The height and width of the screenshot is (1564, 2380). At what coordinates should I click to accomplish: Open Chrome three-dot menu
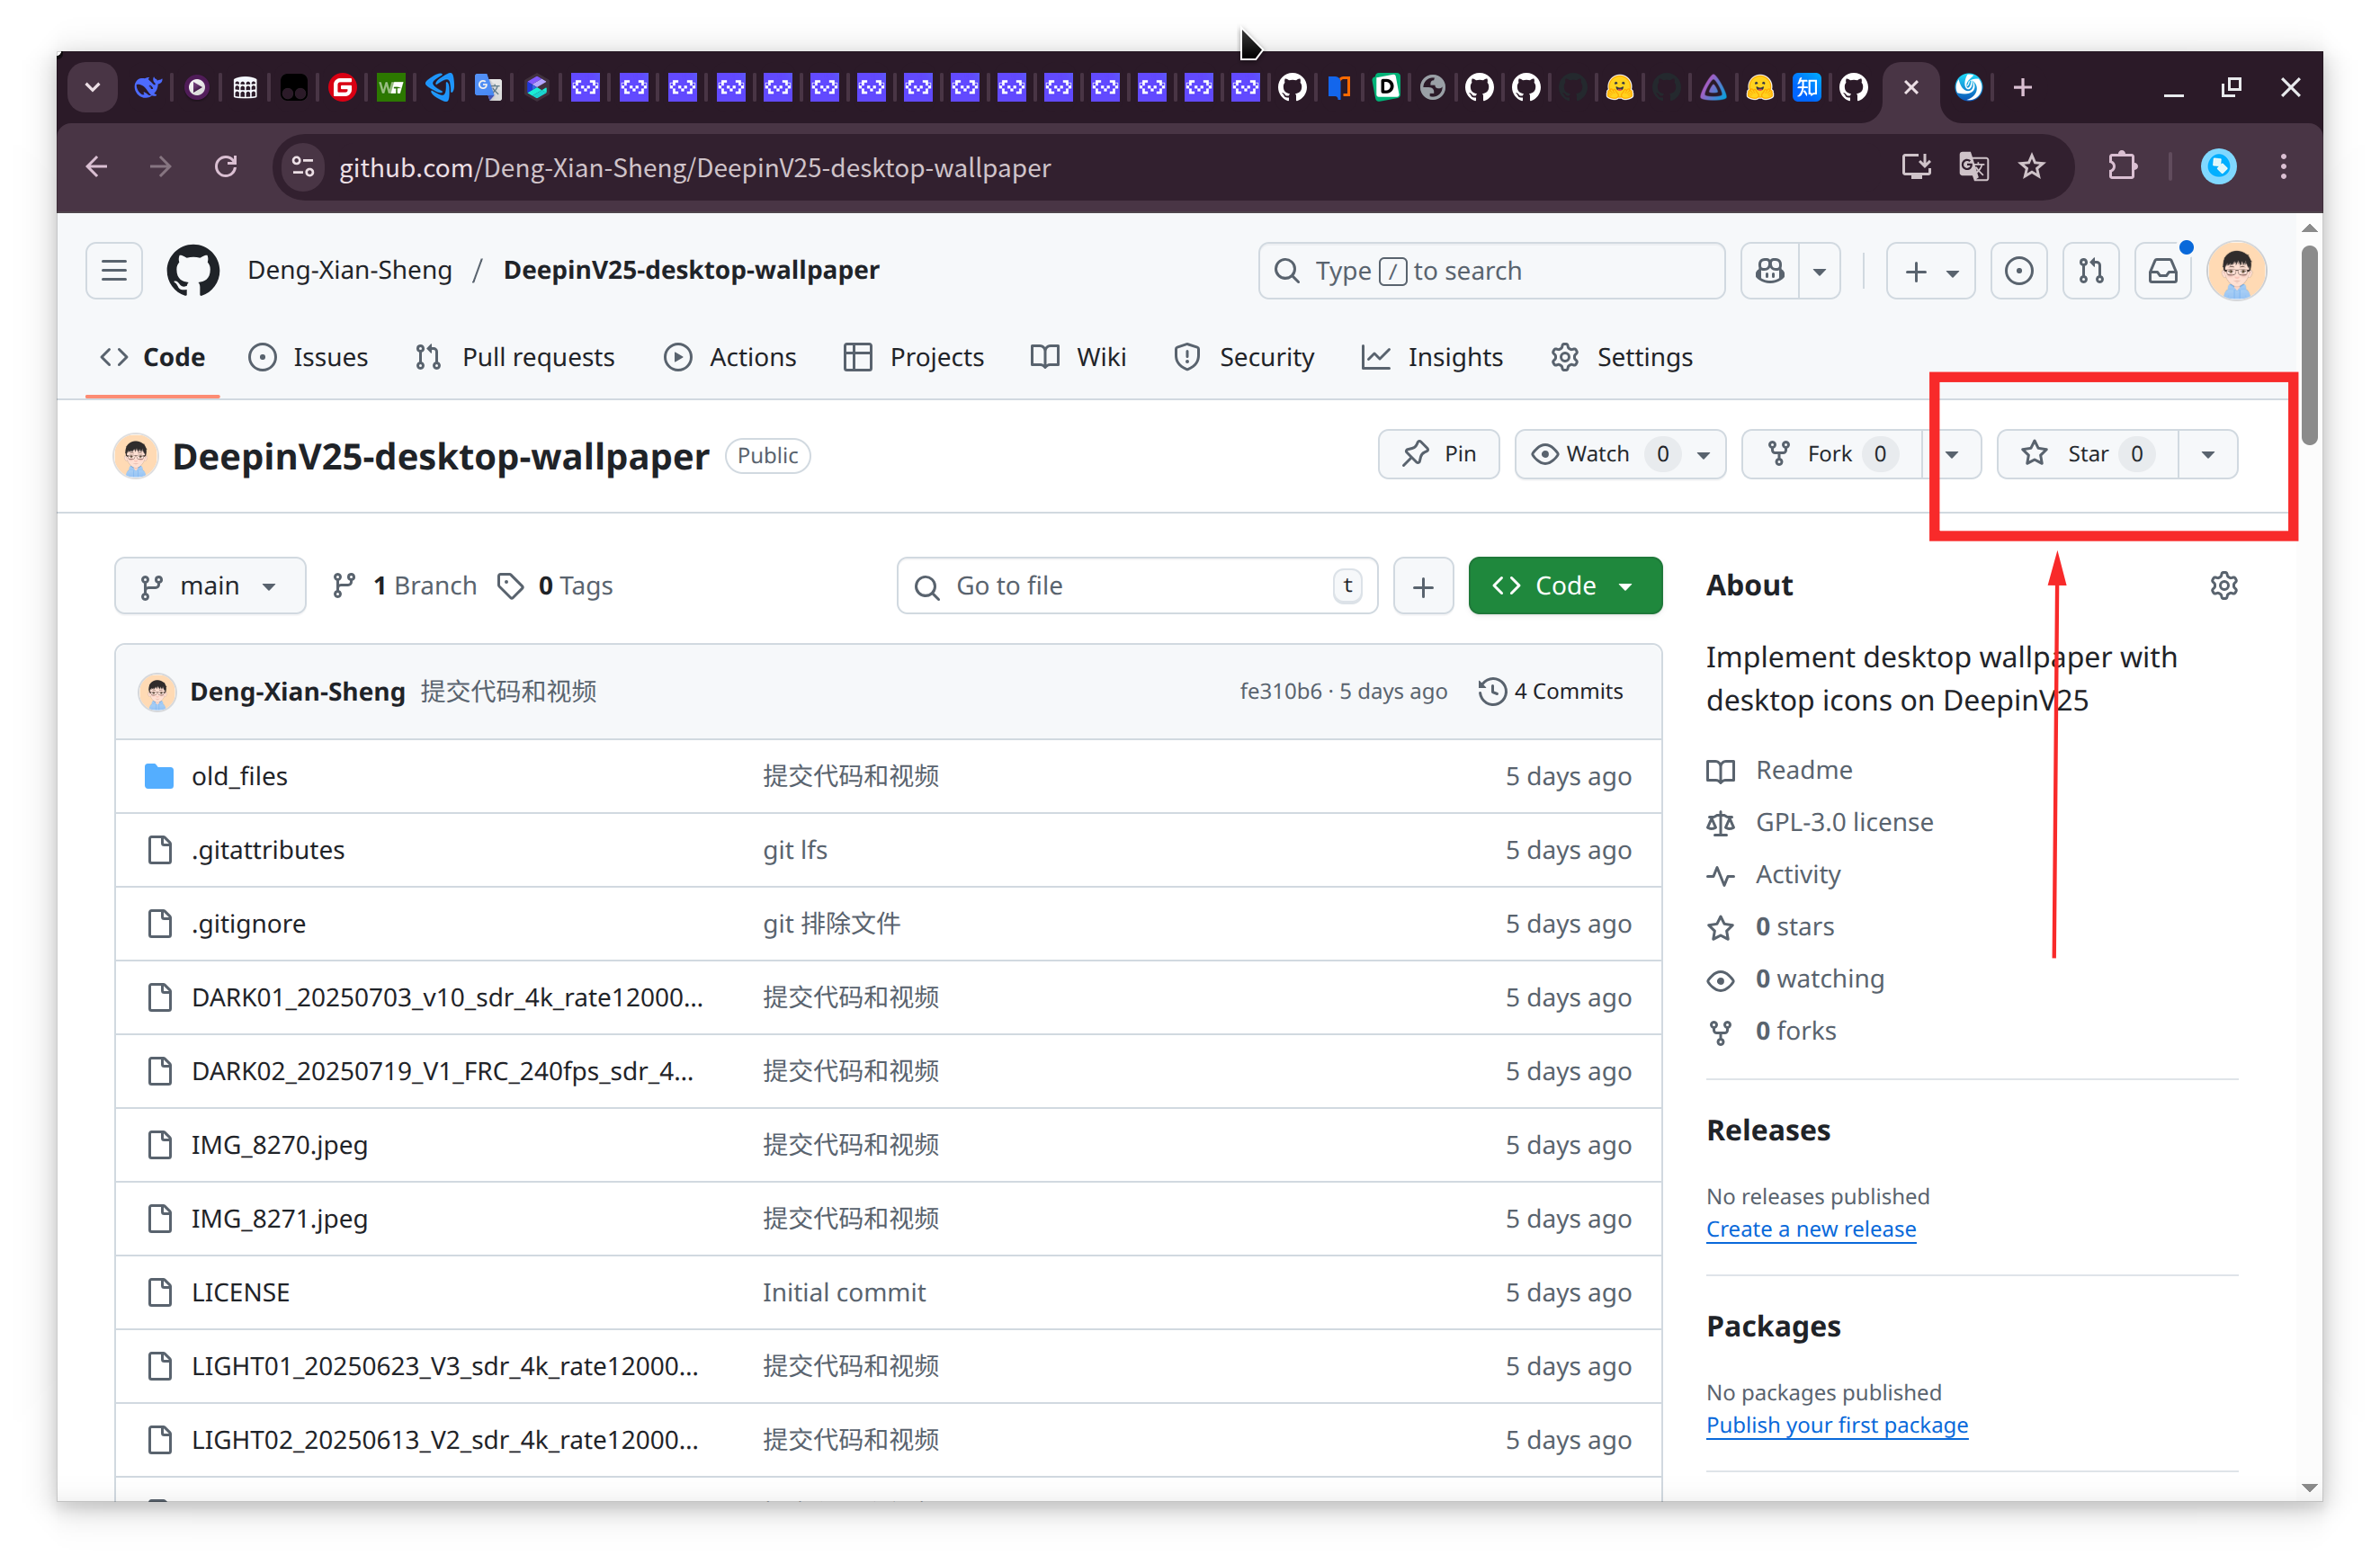(x=2283, y=167)
